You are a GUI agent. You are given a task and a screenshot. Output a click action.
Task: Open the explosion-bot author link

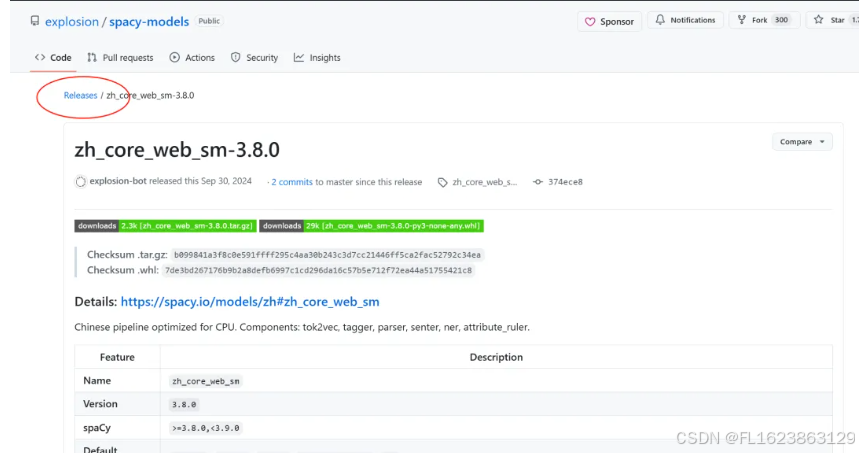tap(118, 181)
